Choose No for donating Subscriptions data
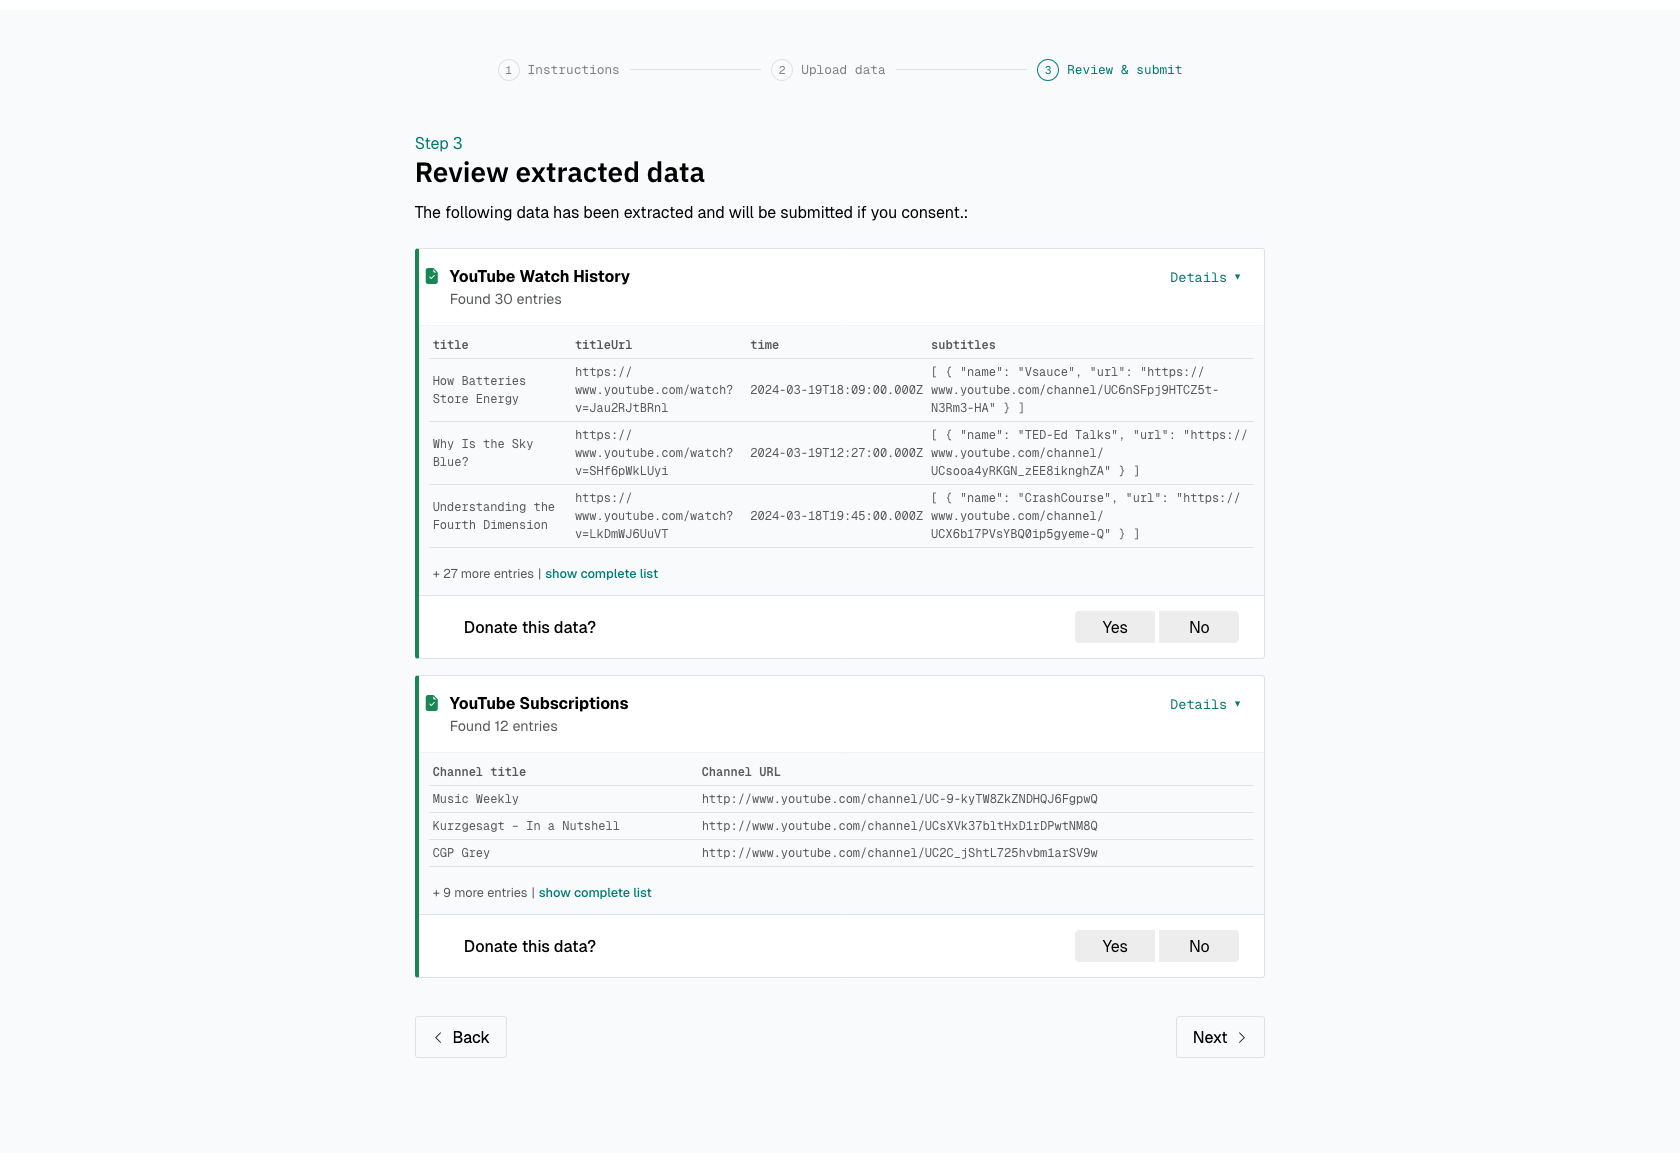 [x=1199, y=946]
